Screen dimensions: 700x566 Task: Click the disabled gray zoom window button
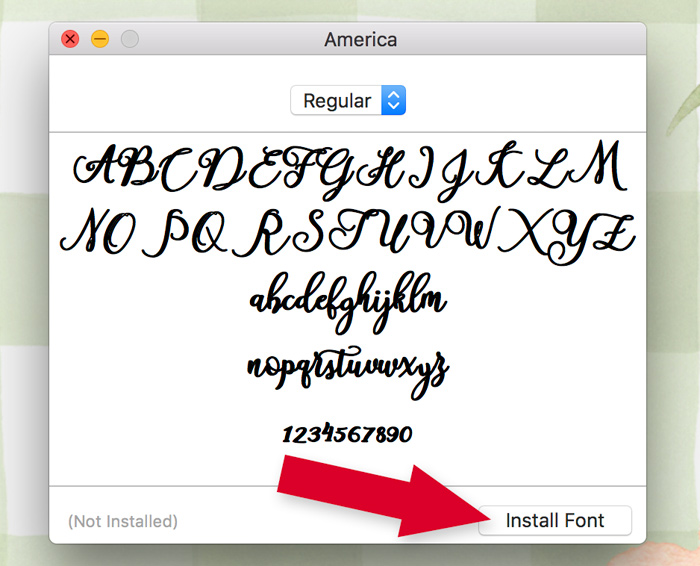(x=130, y=39)
